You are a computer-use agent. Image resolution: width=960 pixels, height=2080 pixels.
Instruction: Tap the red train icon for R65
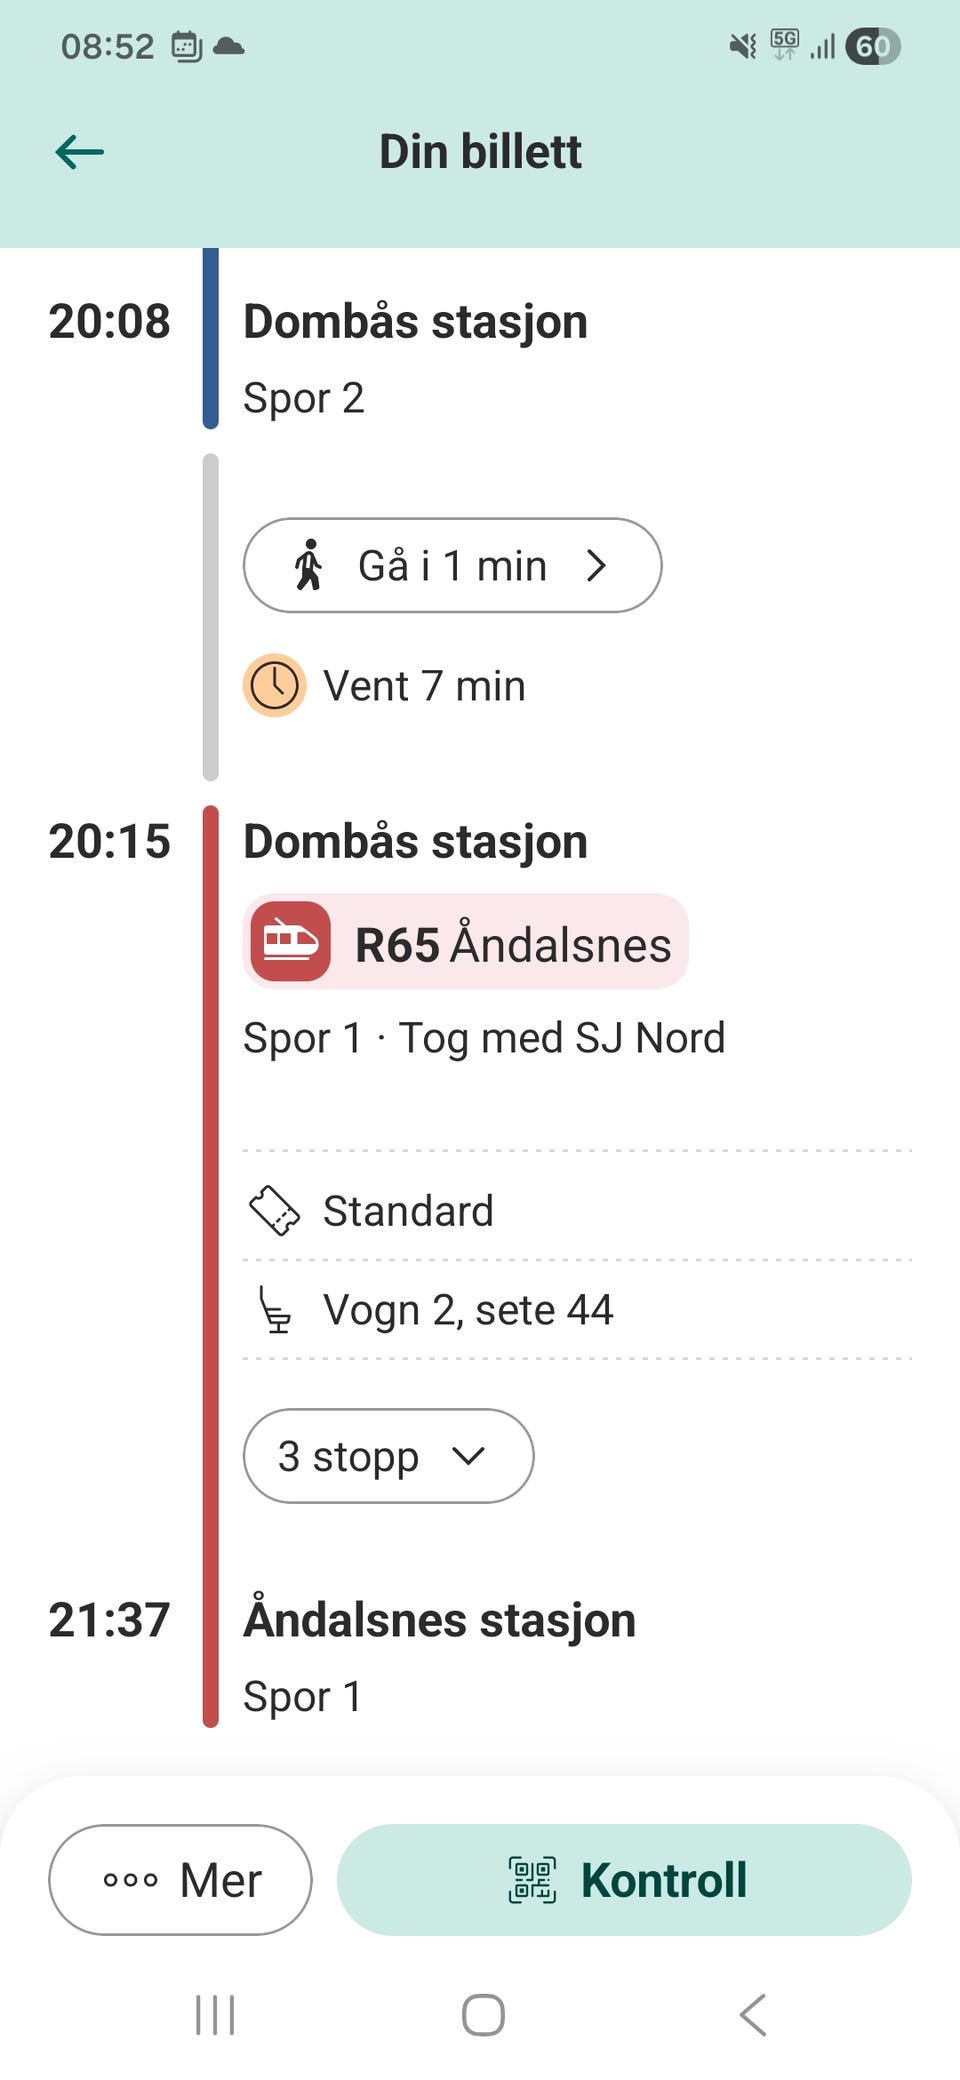click(x=290, y=941)
